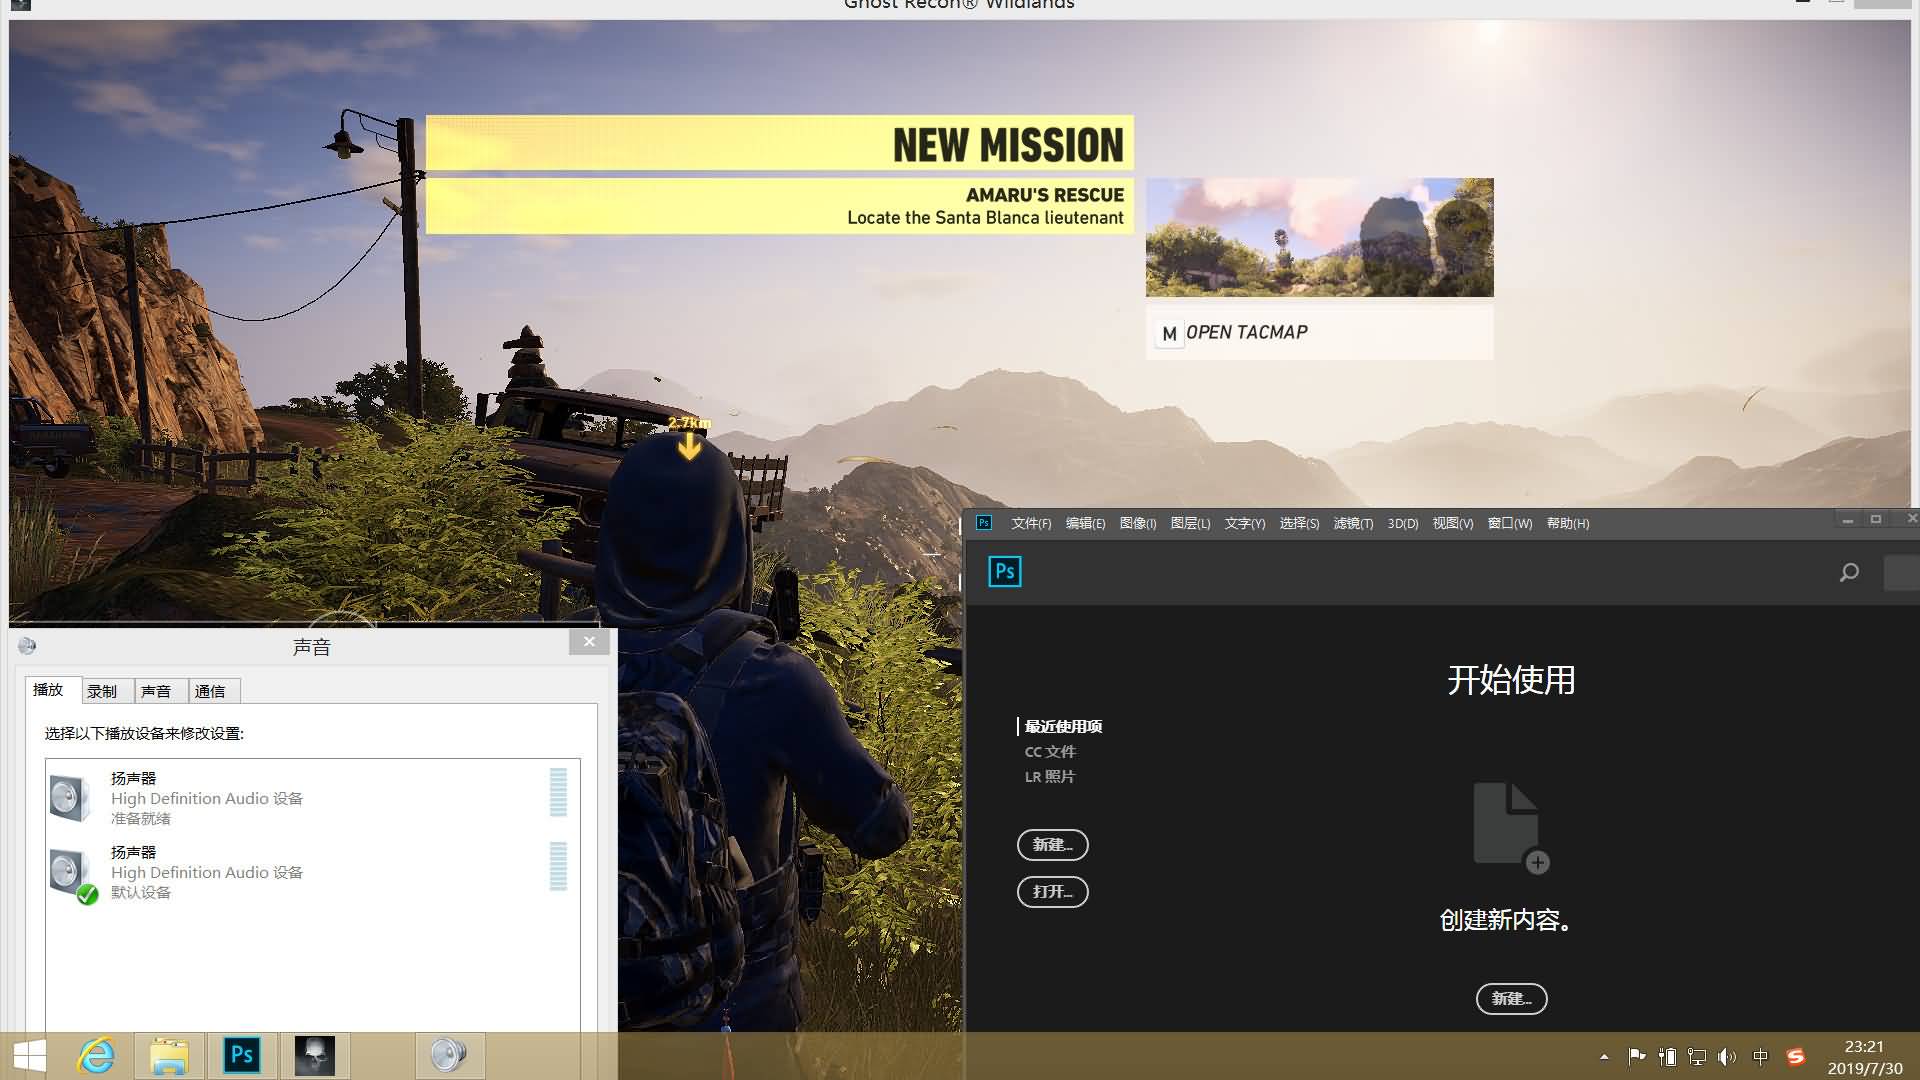
Task: Click the 新建... button below 创建新内容
Action: (x=1511, y=999)
